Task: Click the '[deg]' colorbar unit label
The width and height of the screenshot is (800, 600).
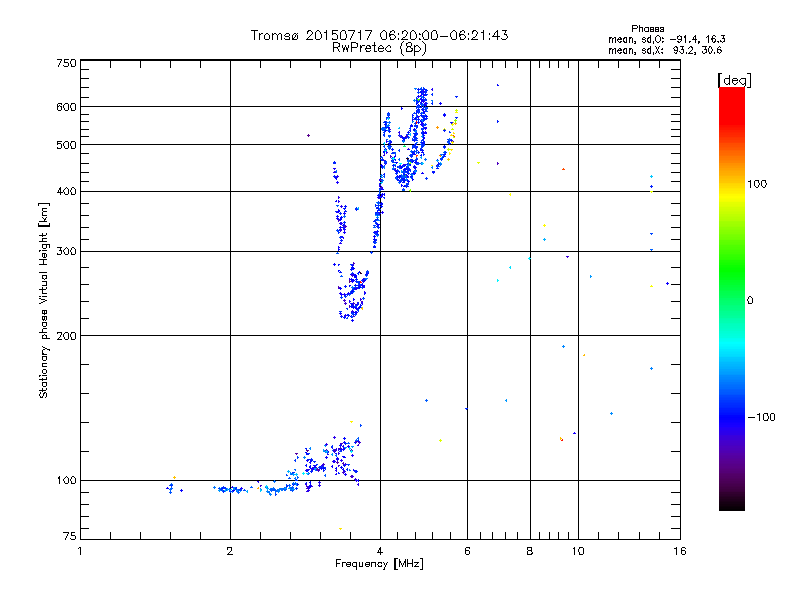Action: pos(734,80)
